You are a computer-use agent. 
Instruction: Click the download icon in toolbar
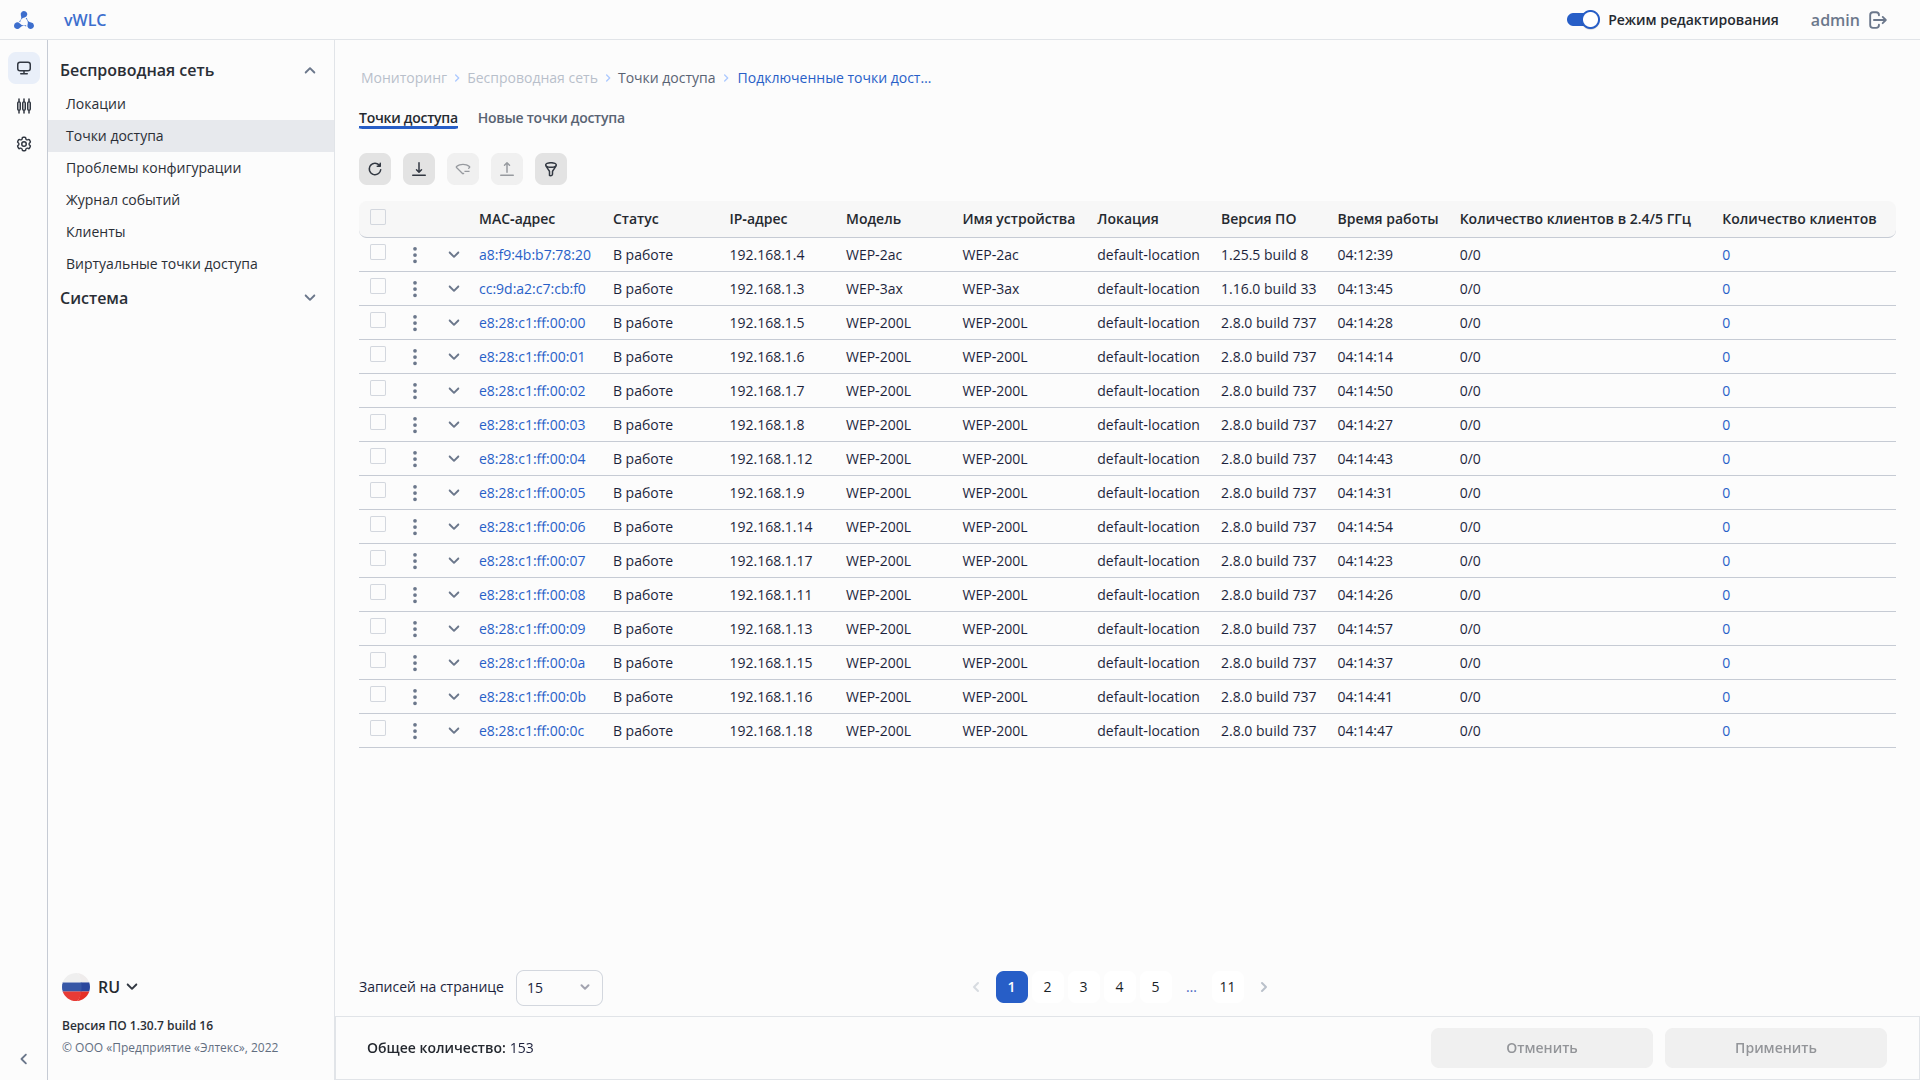point(419,169)
